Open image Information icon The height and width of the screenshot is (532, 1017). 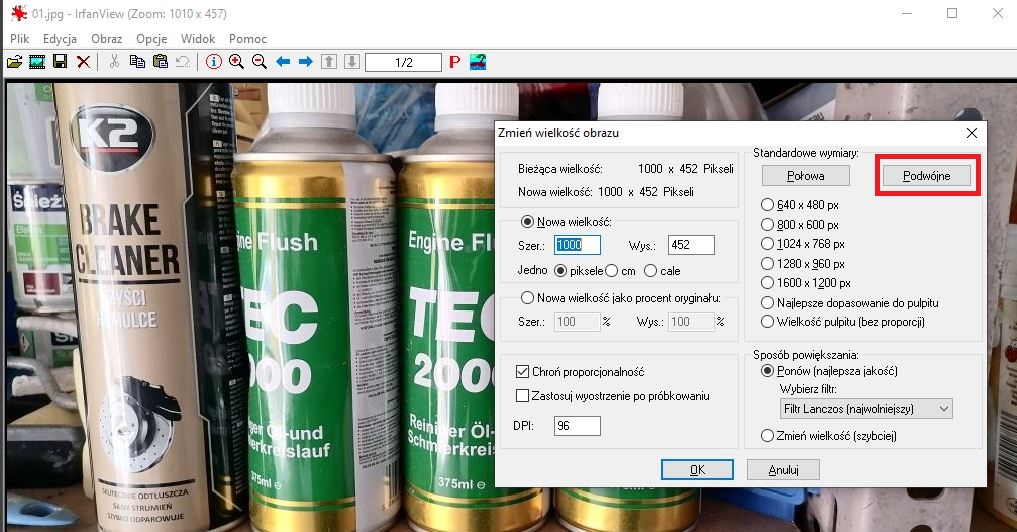[213, 62]
